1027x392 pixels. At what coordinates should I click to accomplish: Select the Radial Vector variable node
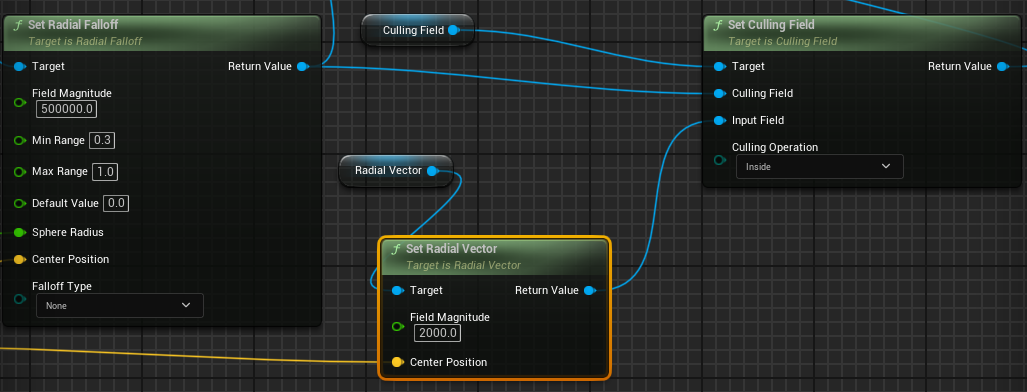click(396, 170)
